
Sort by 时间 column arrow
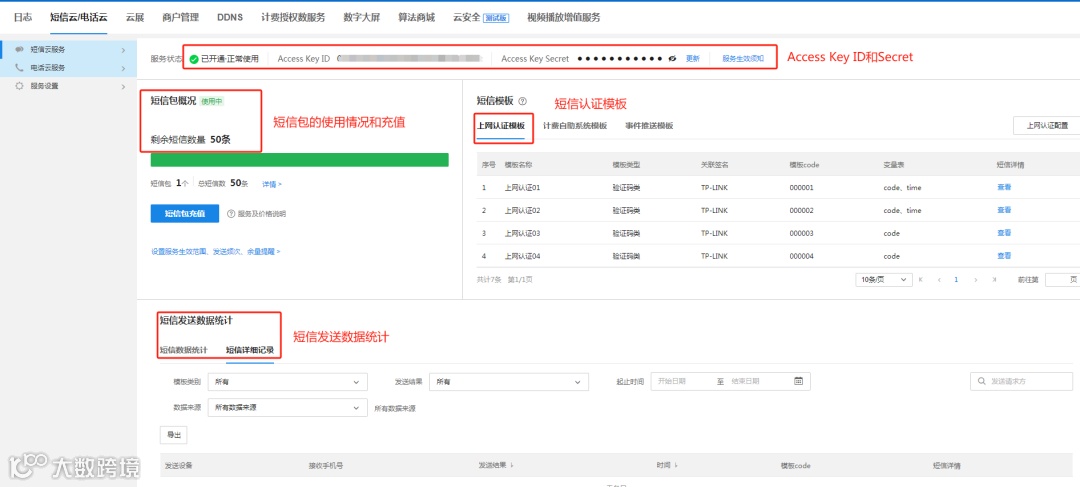coord(676,466)
